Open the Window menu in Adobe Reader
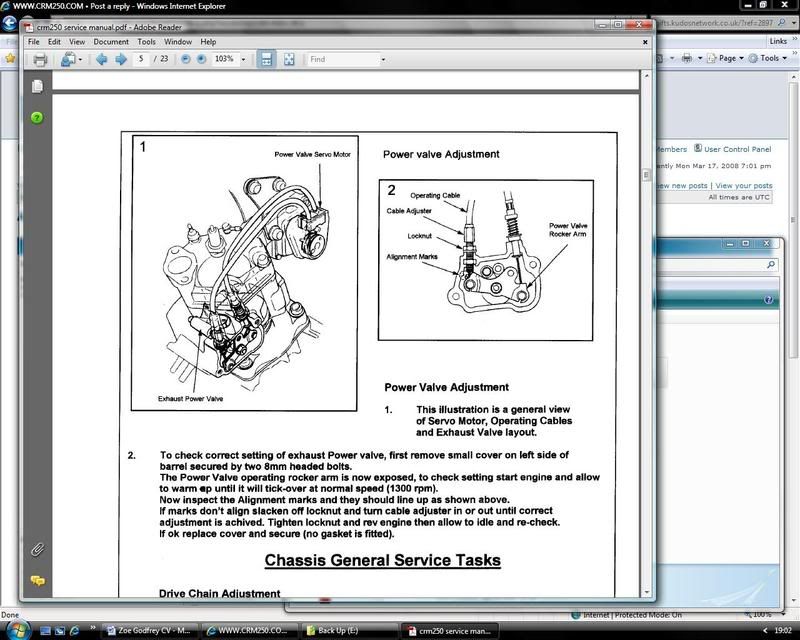 click(x=178, y=42)
